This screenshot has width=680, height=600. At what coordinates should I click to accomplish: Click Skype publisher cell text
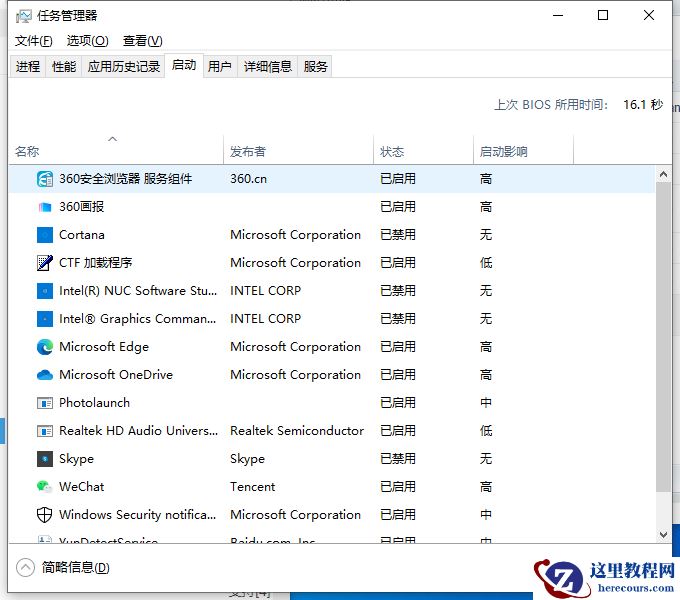click(247, 459)
